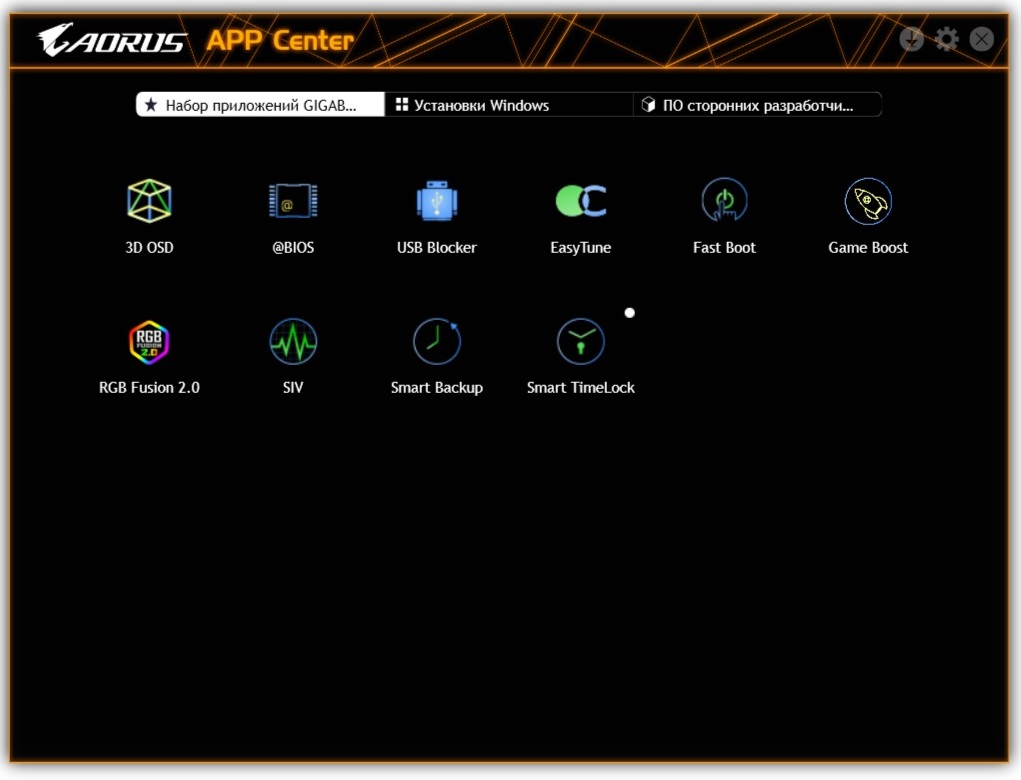The width and height of the screenshot is (1021, 780).
Task: Click the Smart Backup text label
Action: [x=437, y=387]
